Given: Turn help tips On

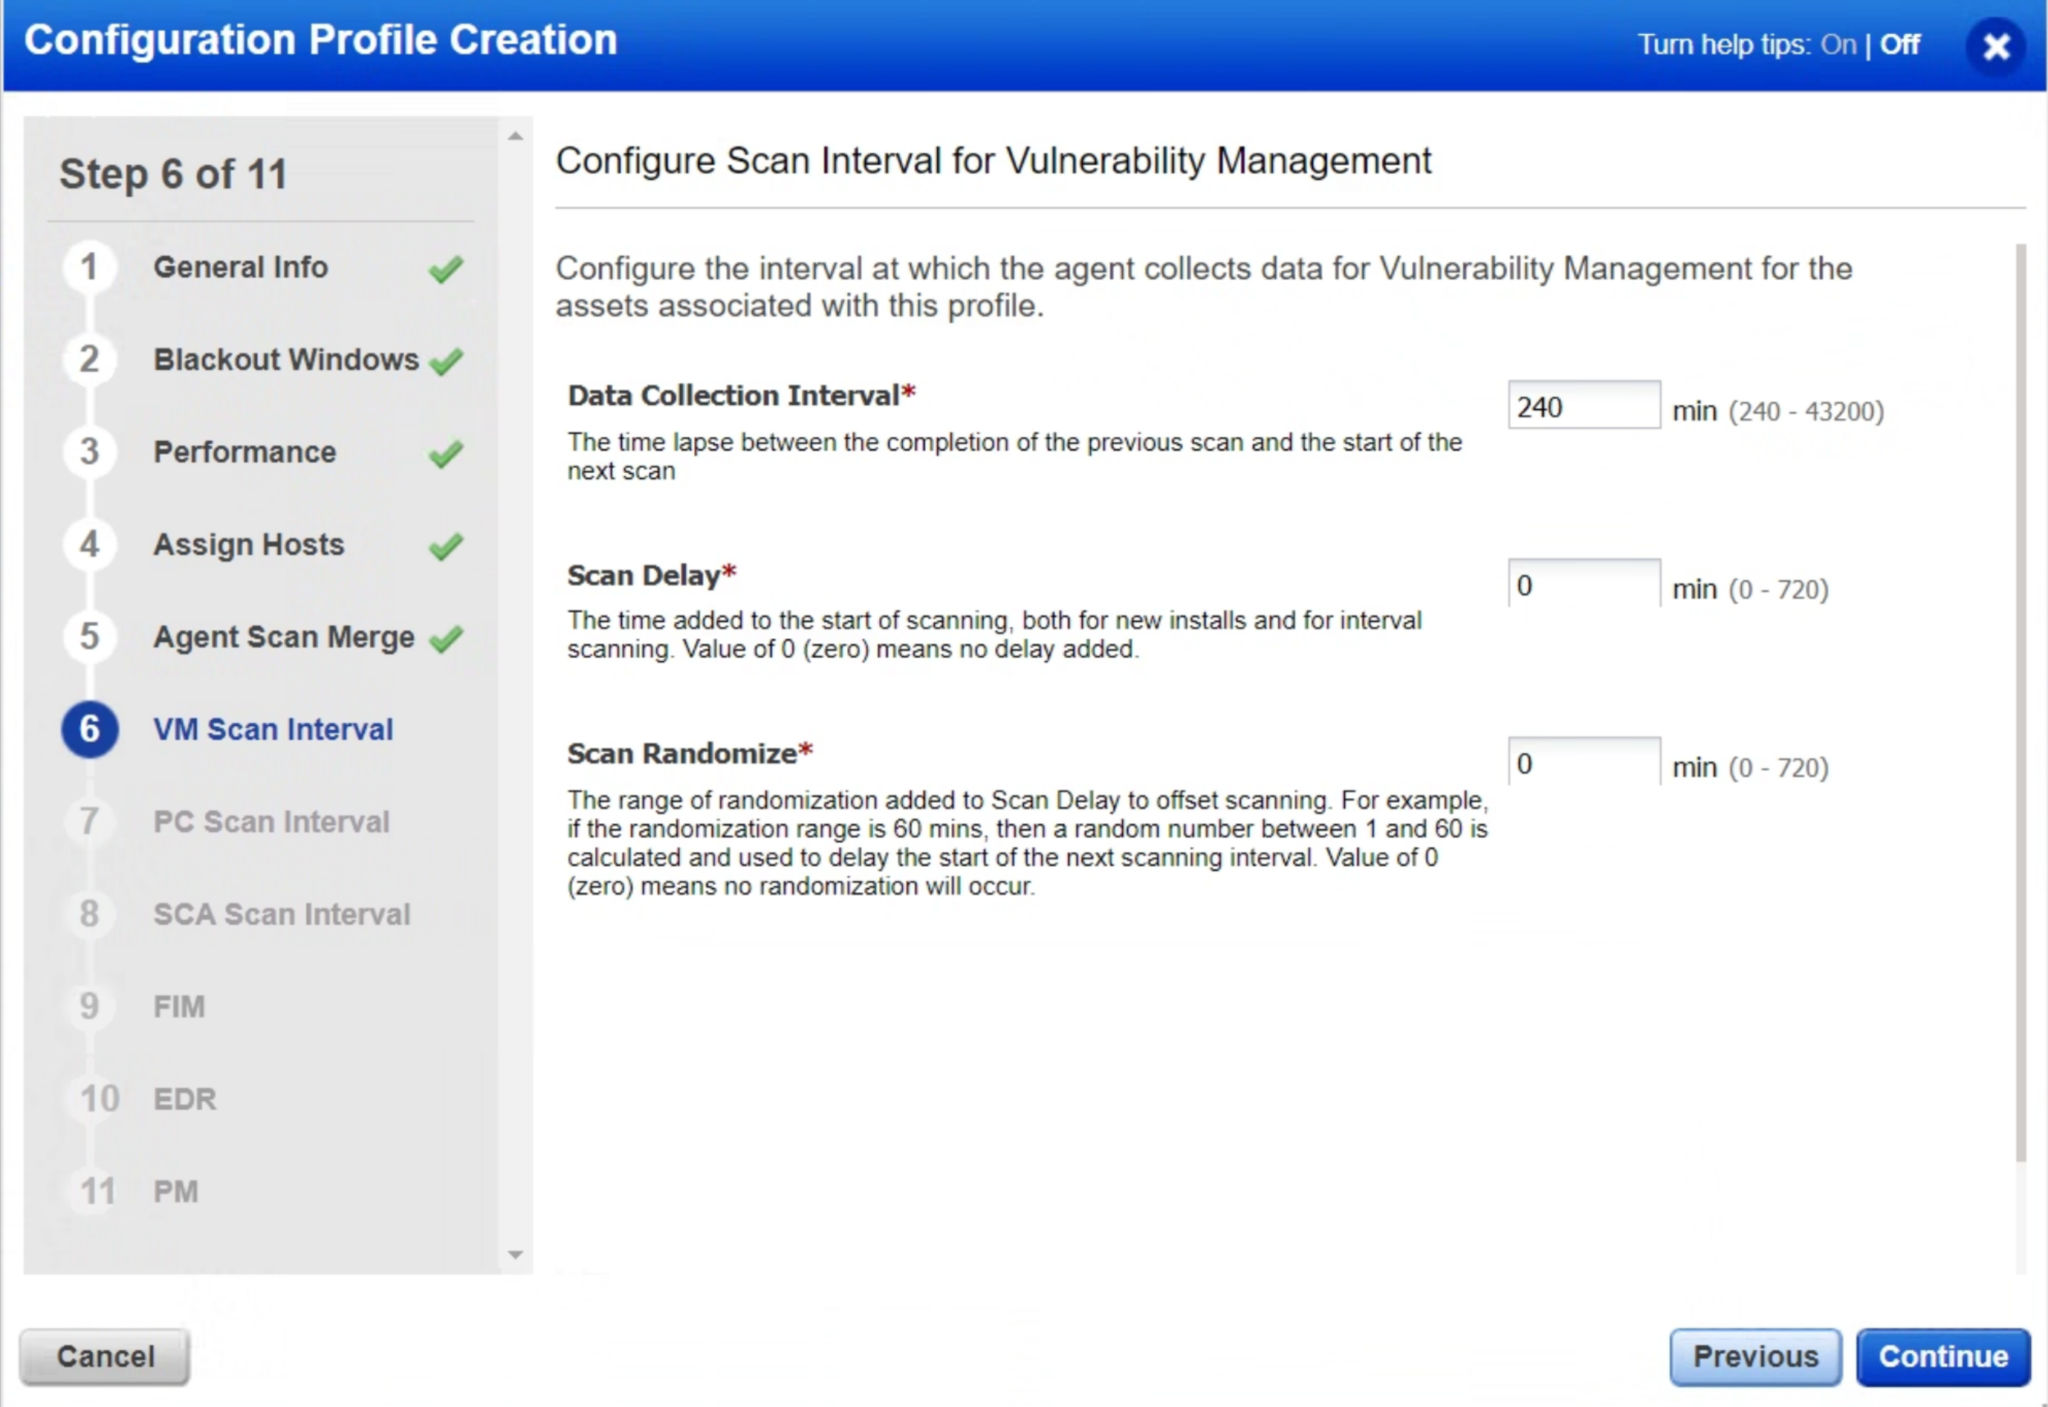Looking at the screenshot, I should click(1836, 45).
